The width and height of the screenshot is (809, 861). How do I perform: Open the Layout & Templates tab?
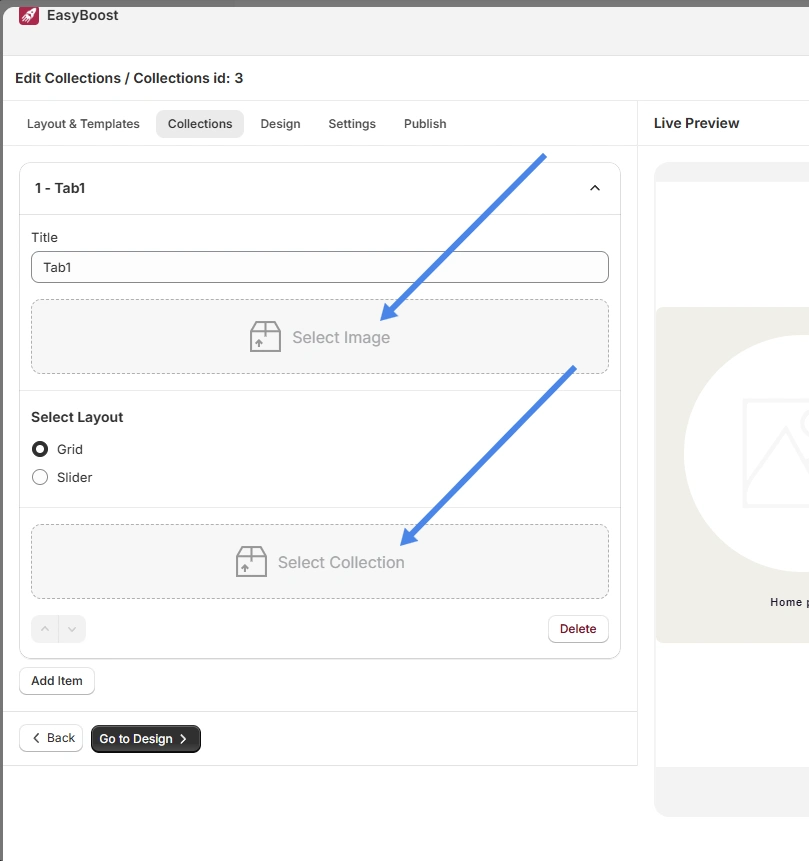(83, 124)
